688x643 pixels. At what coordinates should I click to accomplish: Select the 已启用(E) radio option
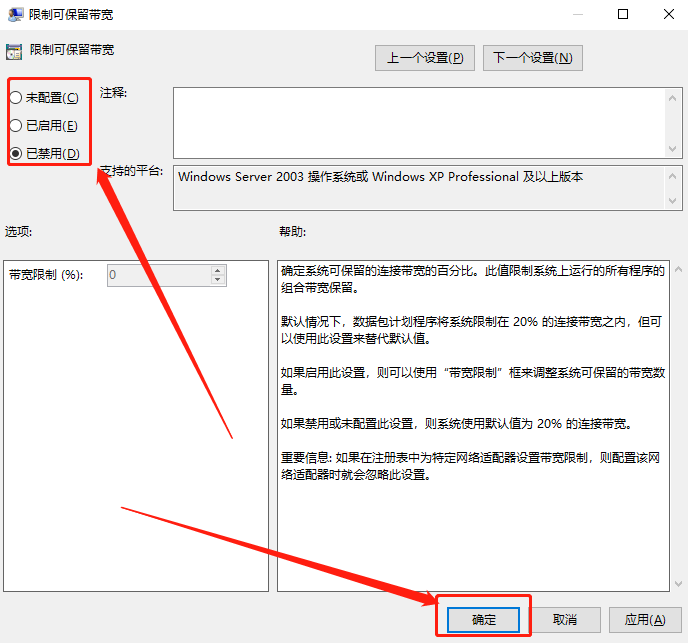point(15,125)
